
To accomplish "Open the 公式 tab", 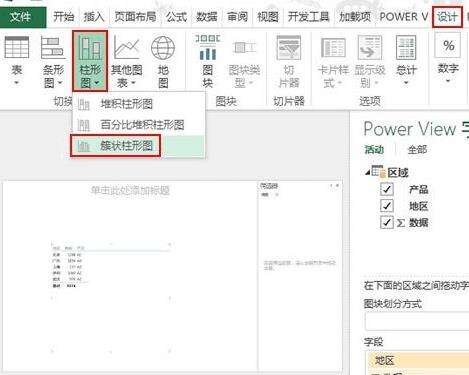I will [176, 17].
